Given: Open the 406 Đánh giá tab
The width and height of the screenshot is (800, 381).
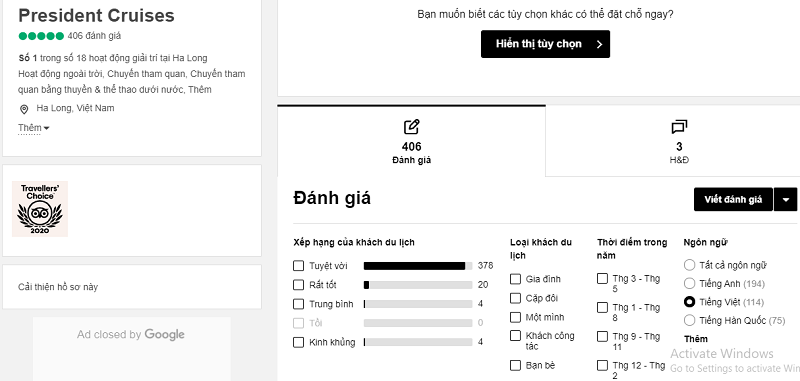Looking at the screenshot, I should (411, 141).
